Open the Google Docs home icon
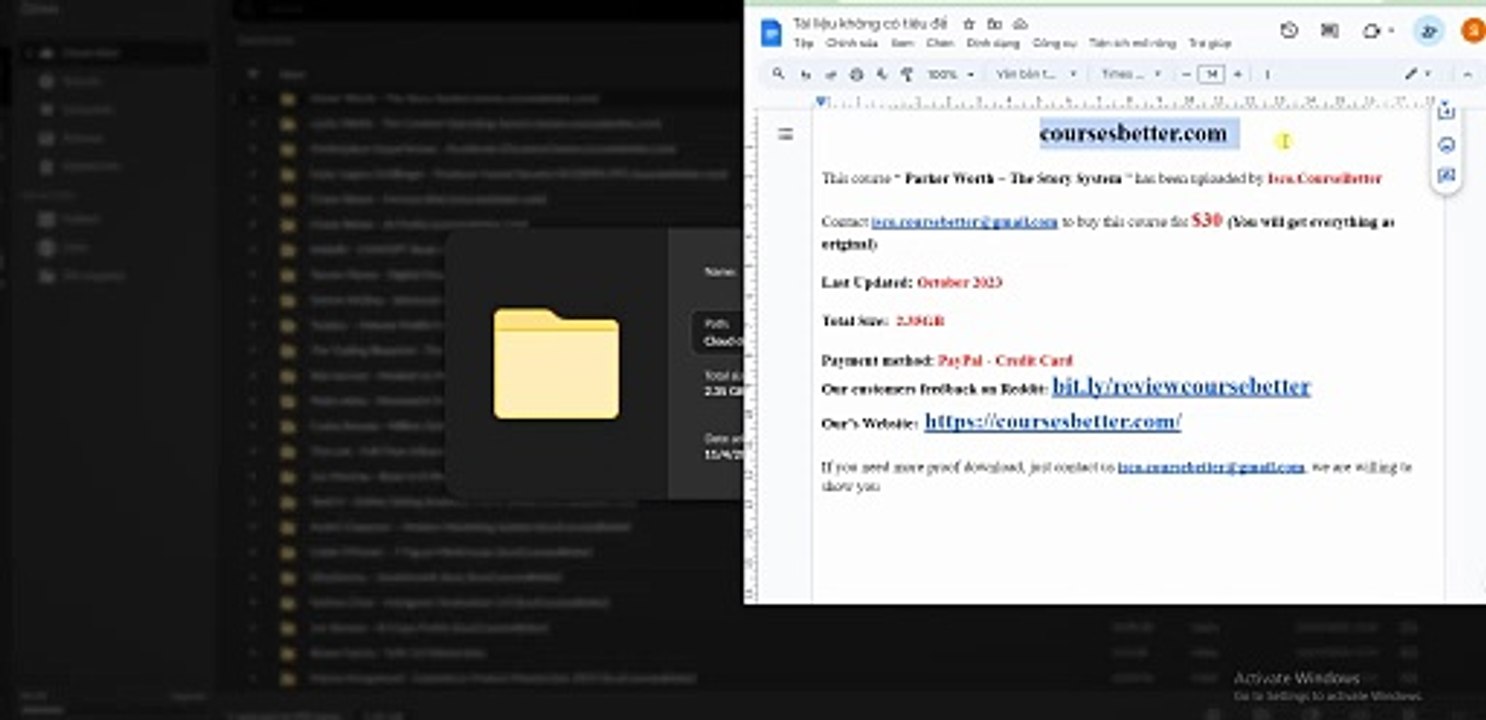Image resolution: width=1486 pixels, height=720 pixels. (x=771, y=32)
